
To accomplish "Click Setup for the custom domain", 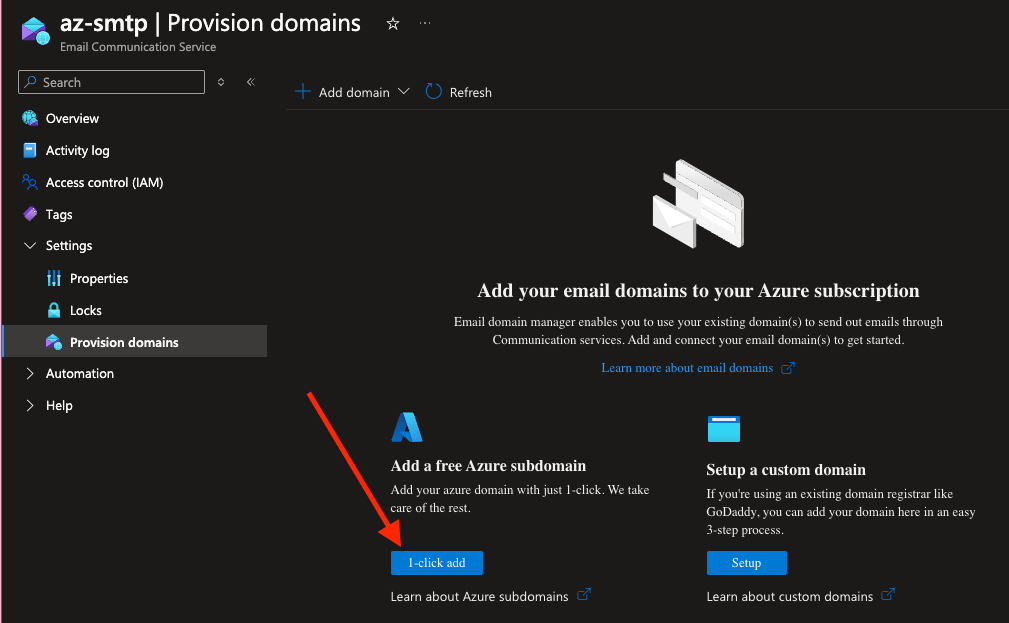I will point(746,562).
